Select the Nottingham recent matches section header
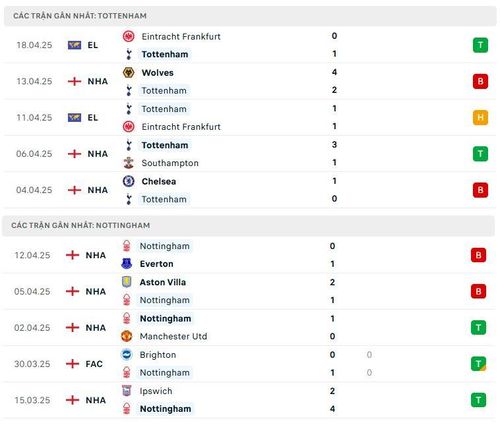 pyautogui.click(x=248, y=225)
